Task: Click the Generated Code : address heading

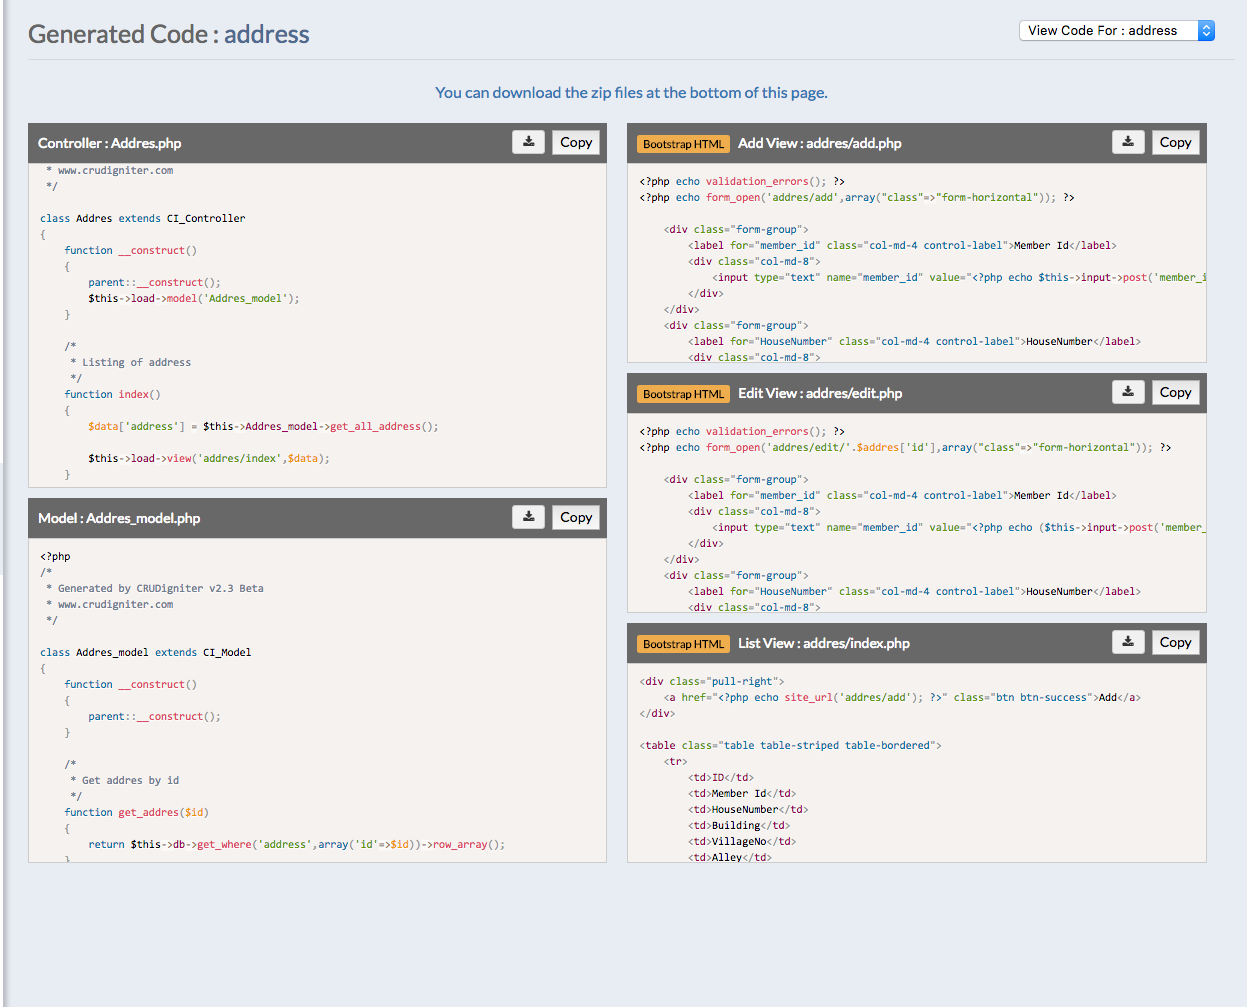Action: [169, 34]
